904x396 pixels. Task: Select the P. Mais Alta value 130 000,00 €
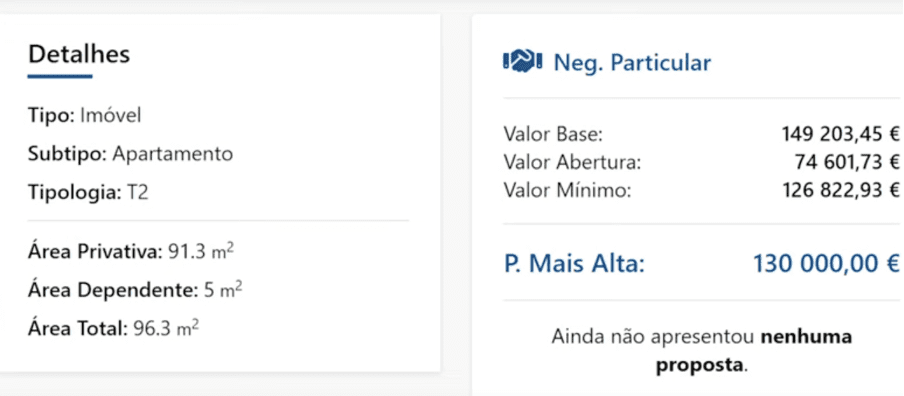(827, 264)
